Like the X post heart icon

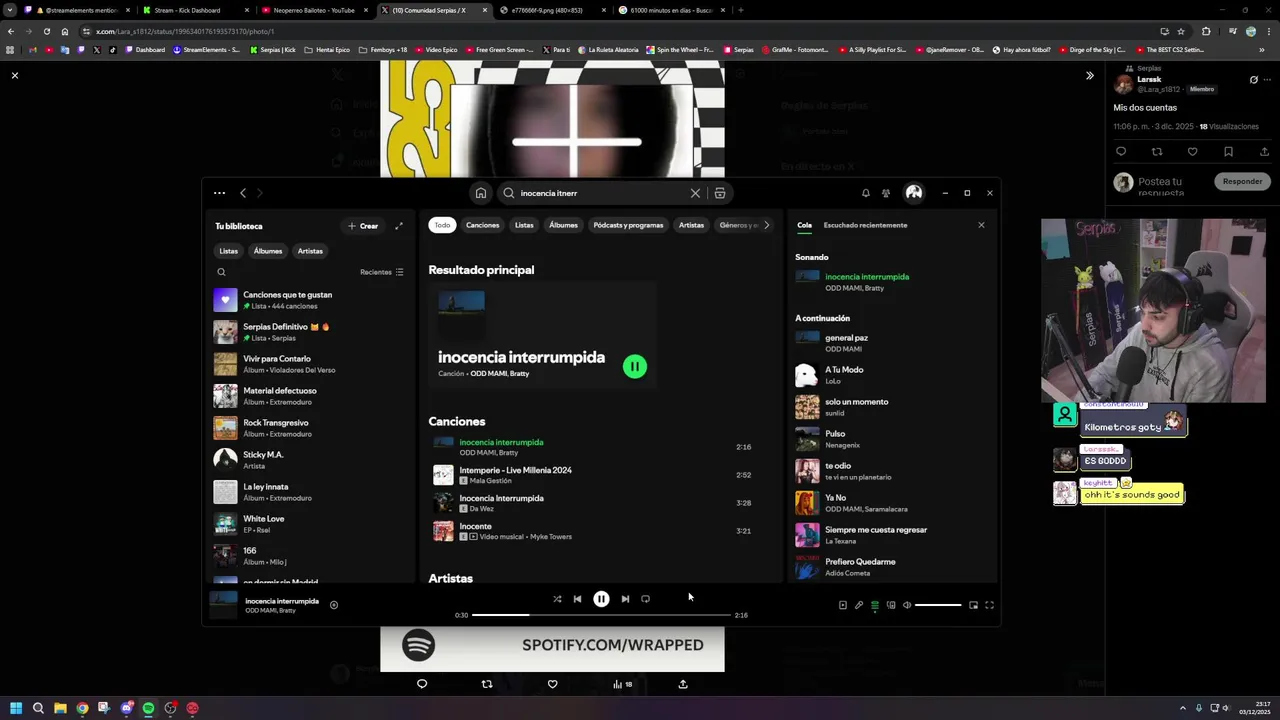552,684
